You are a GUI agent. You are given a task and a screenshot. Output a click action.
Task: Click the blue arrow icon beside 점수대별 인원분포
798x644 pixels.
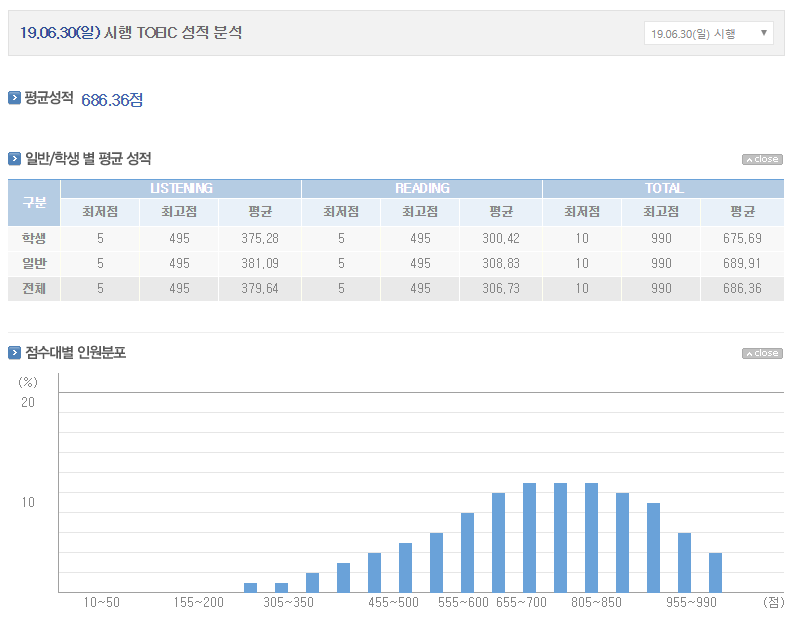[14, 353]
